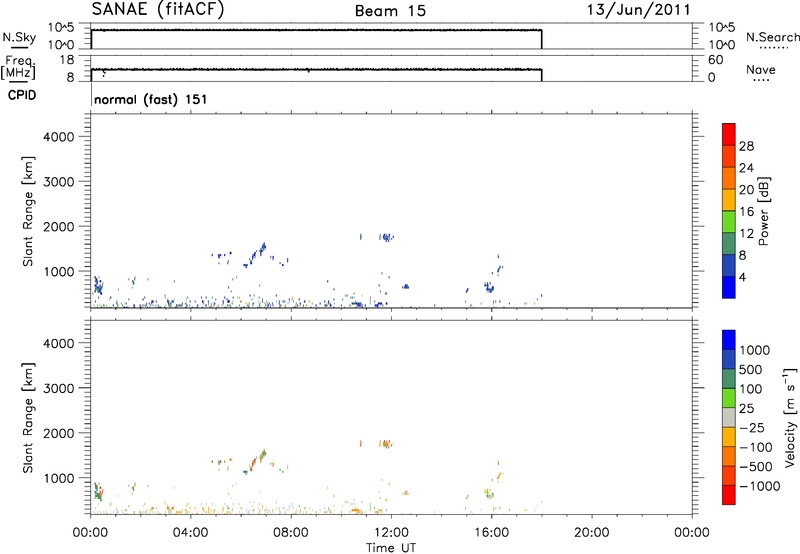Click the 'N.Sky' label

click(19, 37)
